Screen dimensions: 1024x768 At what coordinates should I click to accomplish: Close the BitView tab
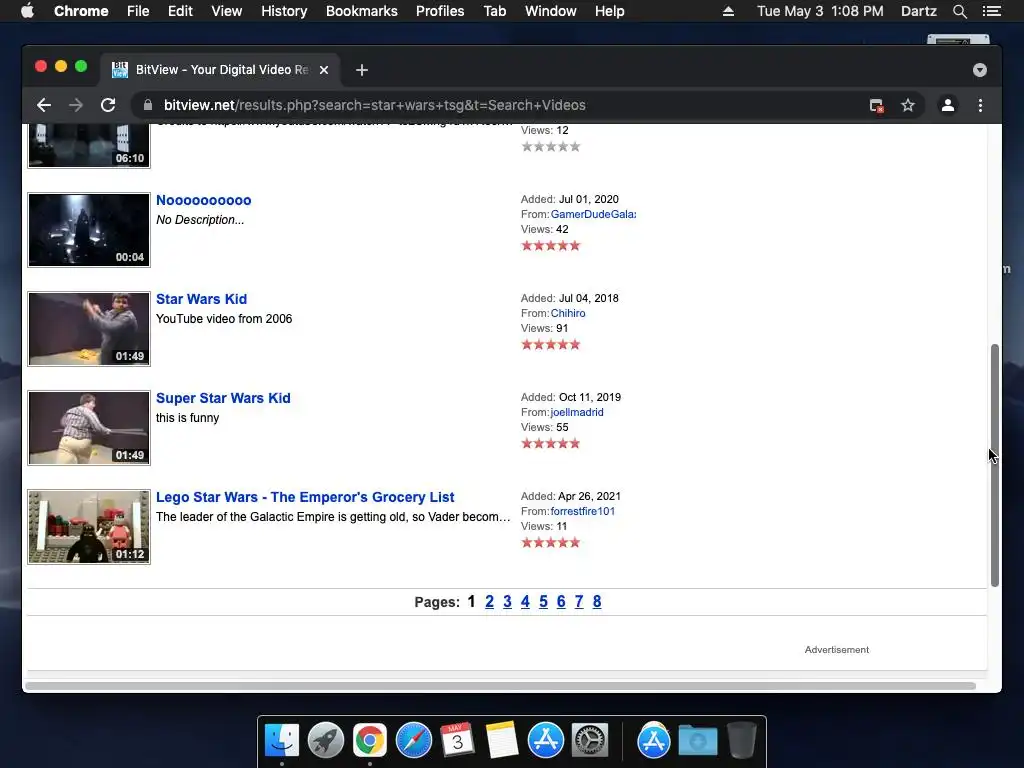[x=324, y=70]
